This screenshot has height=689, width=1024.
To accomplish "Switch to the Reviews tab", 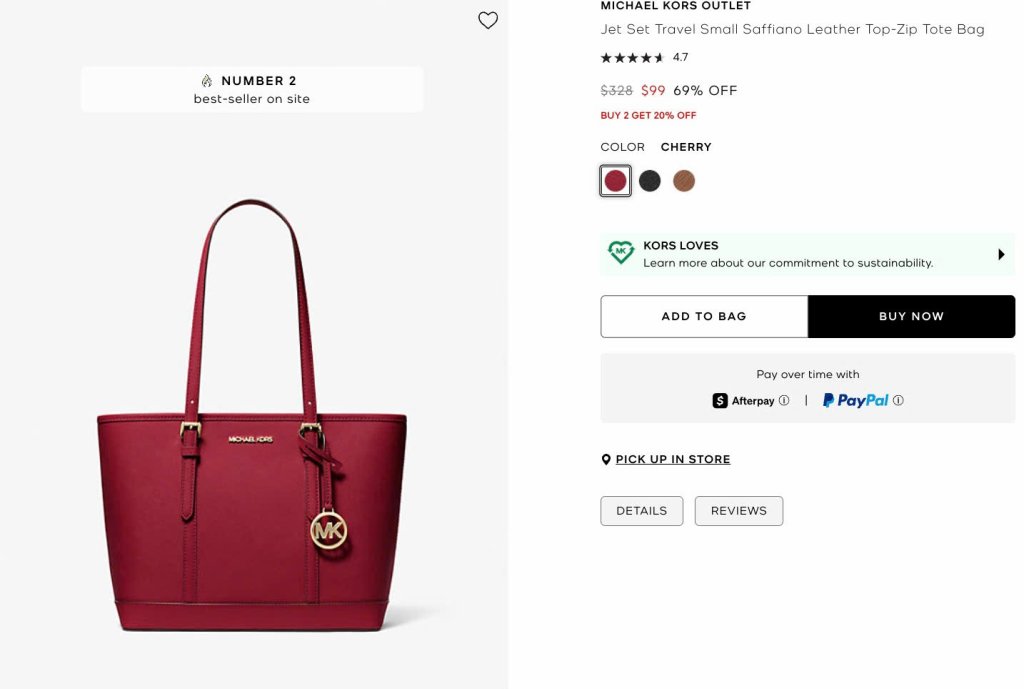I will click(x=738, y=511).
